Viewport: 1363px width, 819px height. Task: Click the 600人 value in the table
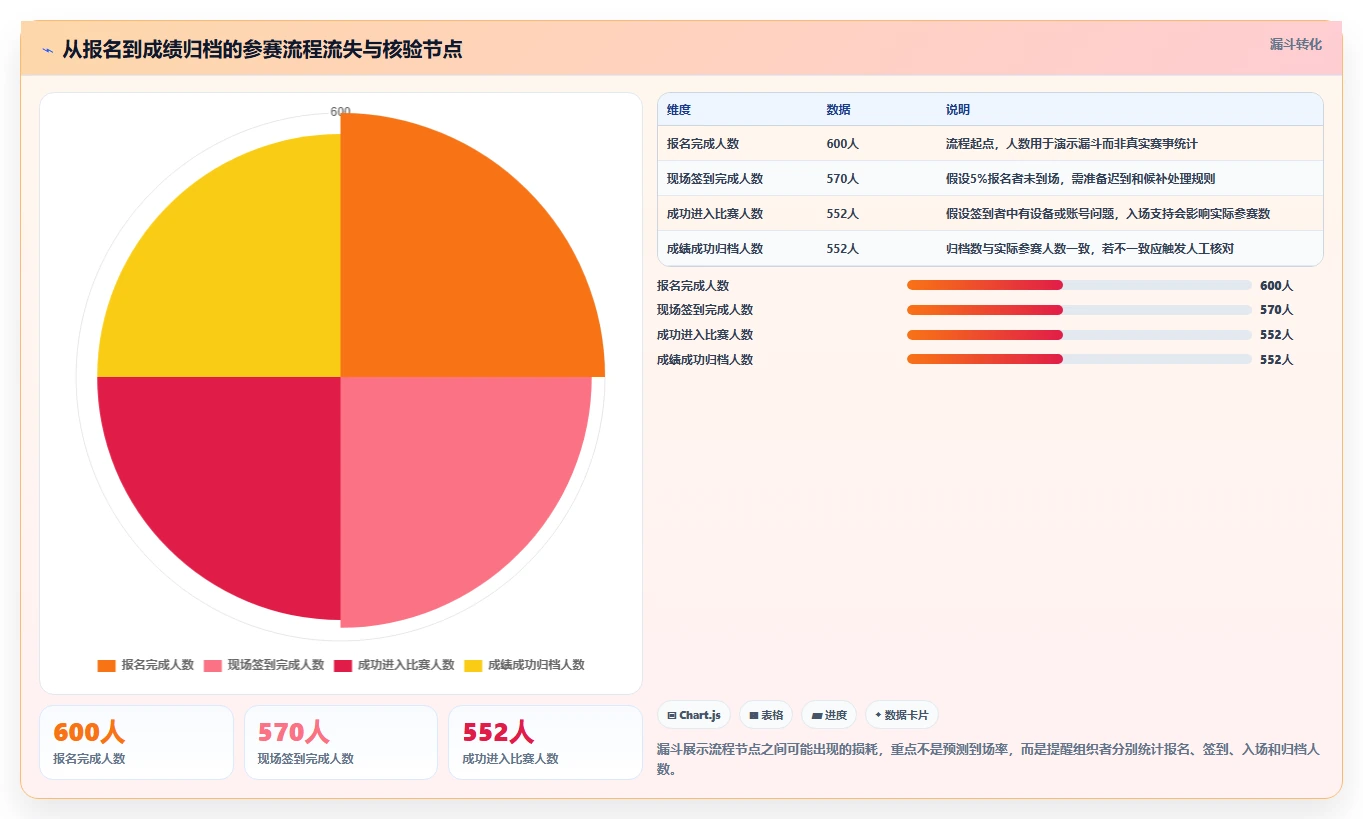[x=842, y=144]
